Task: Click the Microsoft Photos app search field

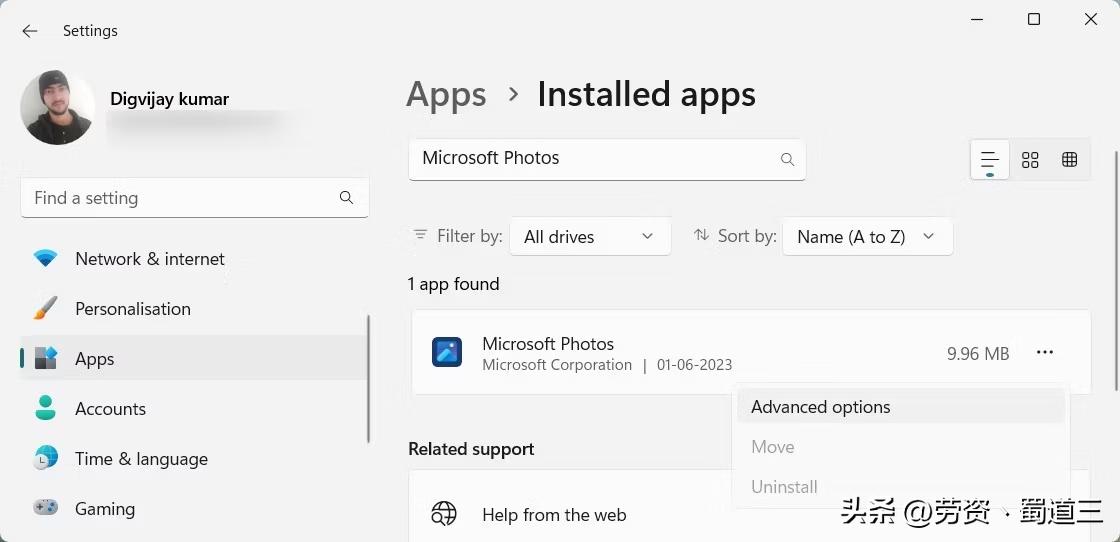Action: point(607,159)
